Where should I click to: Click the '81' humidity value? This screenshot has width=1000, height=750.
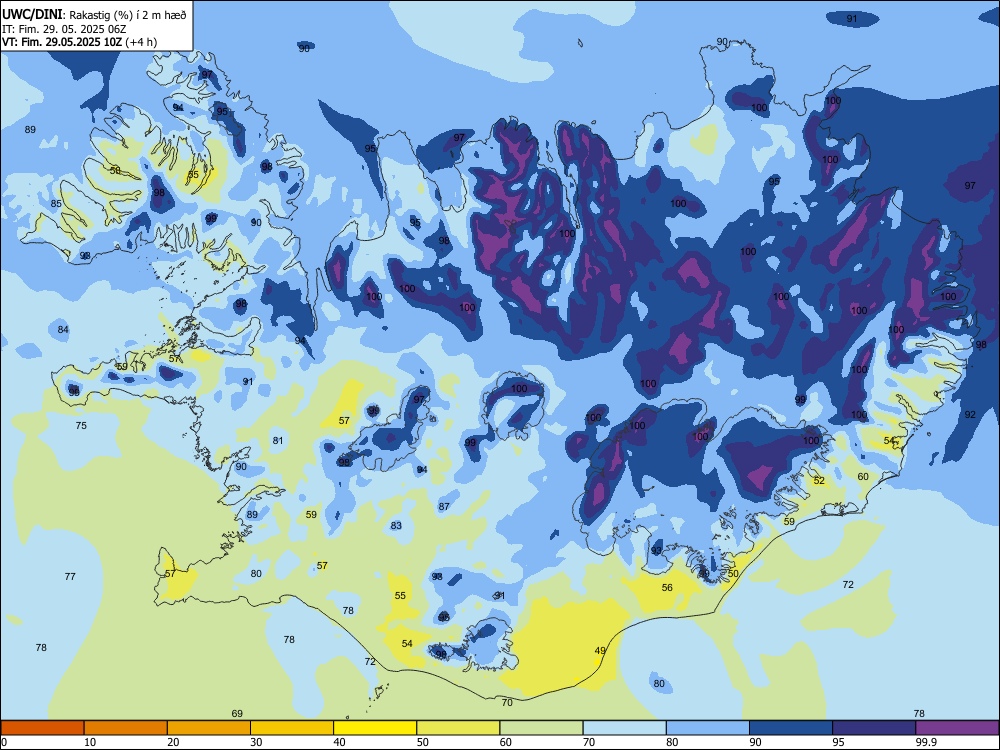point(277,440)
